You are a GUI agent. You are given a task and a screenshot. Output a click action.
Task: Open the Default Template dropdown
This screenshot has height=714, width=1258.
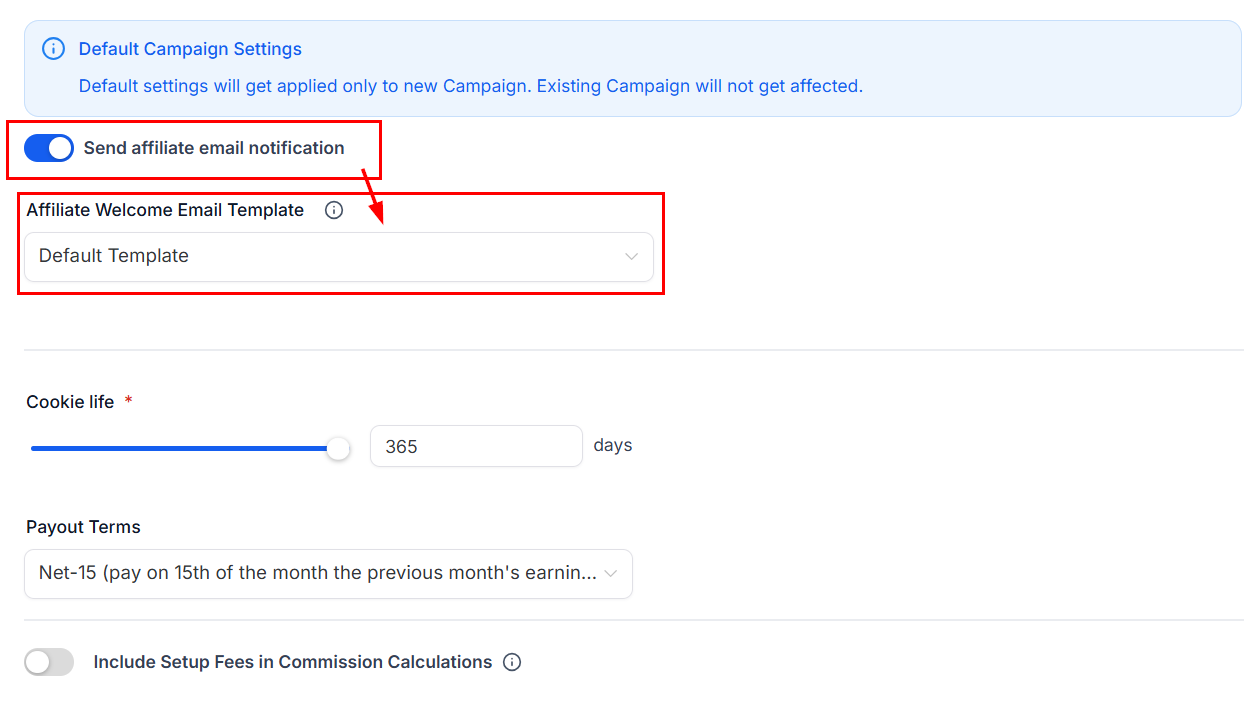338,256
